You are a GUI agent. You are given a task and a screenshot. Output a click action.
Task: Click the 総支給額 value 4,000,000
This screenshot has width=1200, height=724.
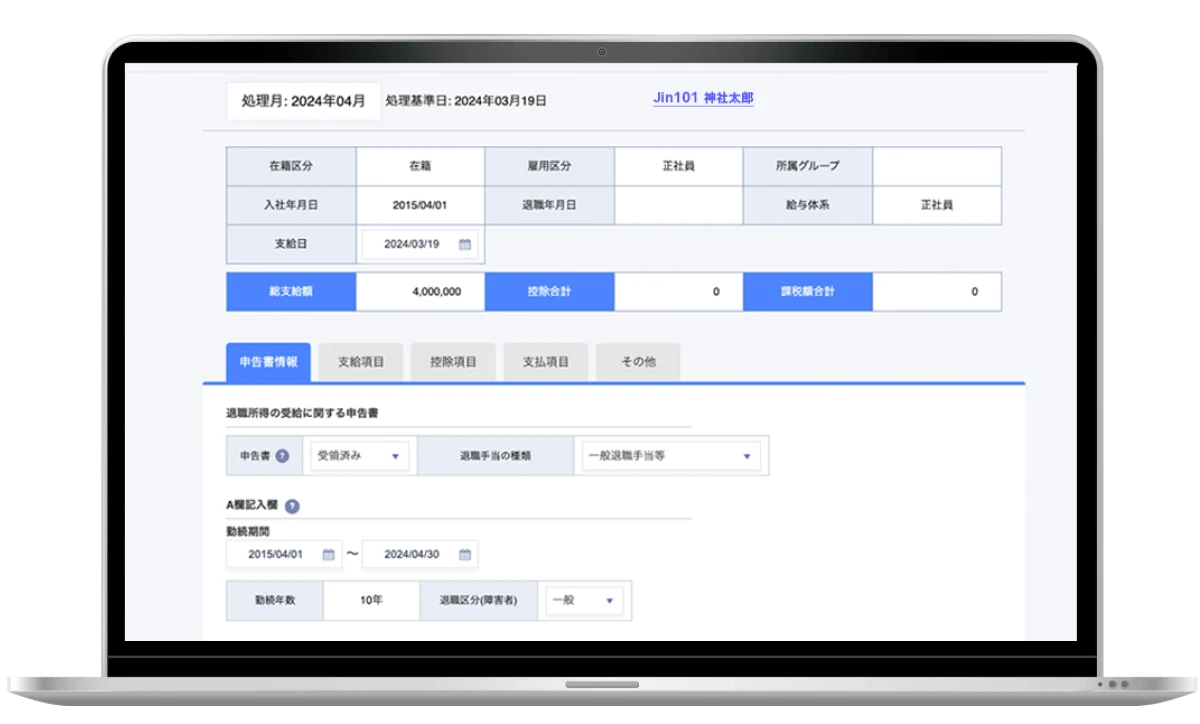point(420,292)
